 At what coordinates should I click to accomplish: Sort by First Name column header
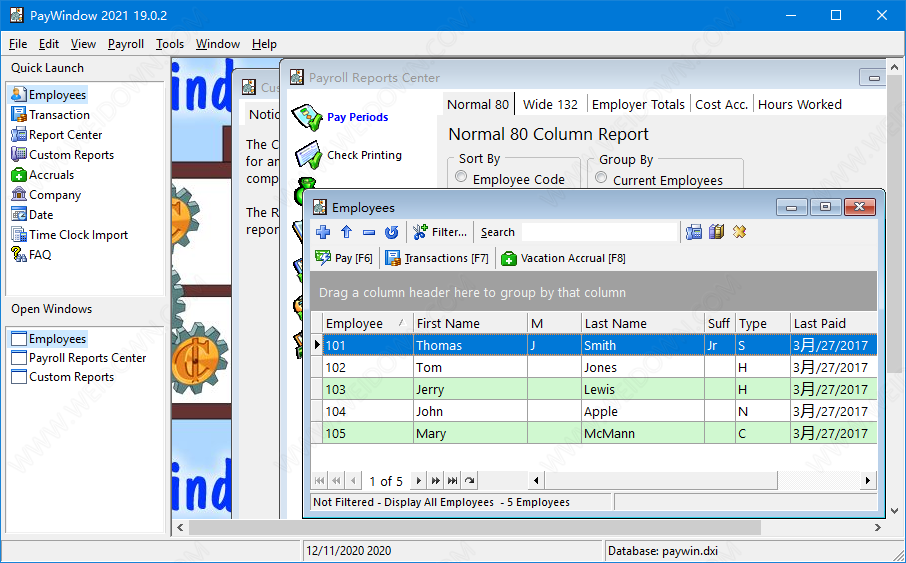pyautogui.click(x=470, y=323)
